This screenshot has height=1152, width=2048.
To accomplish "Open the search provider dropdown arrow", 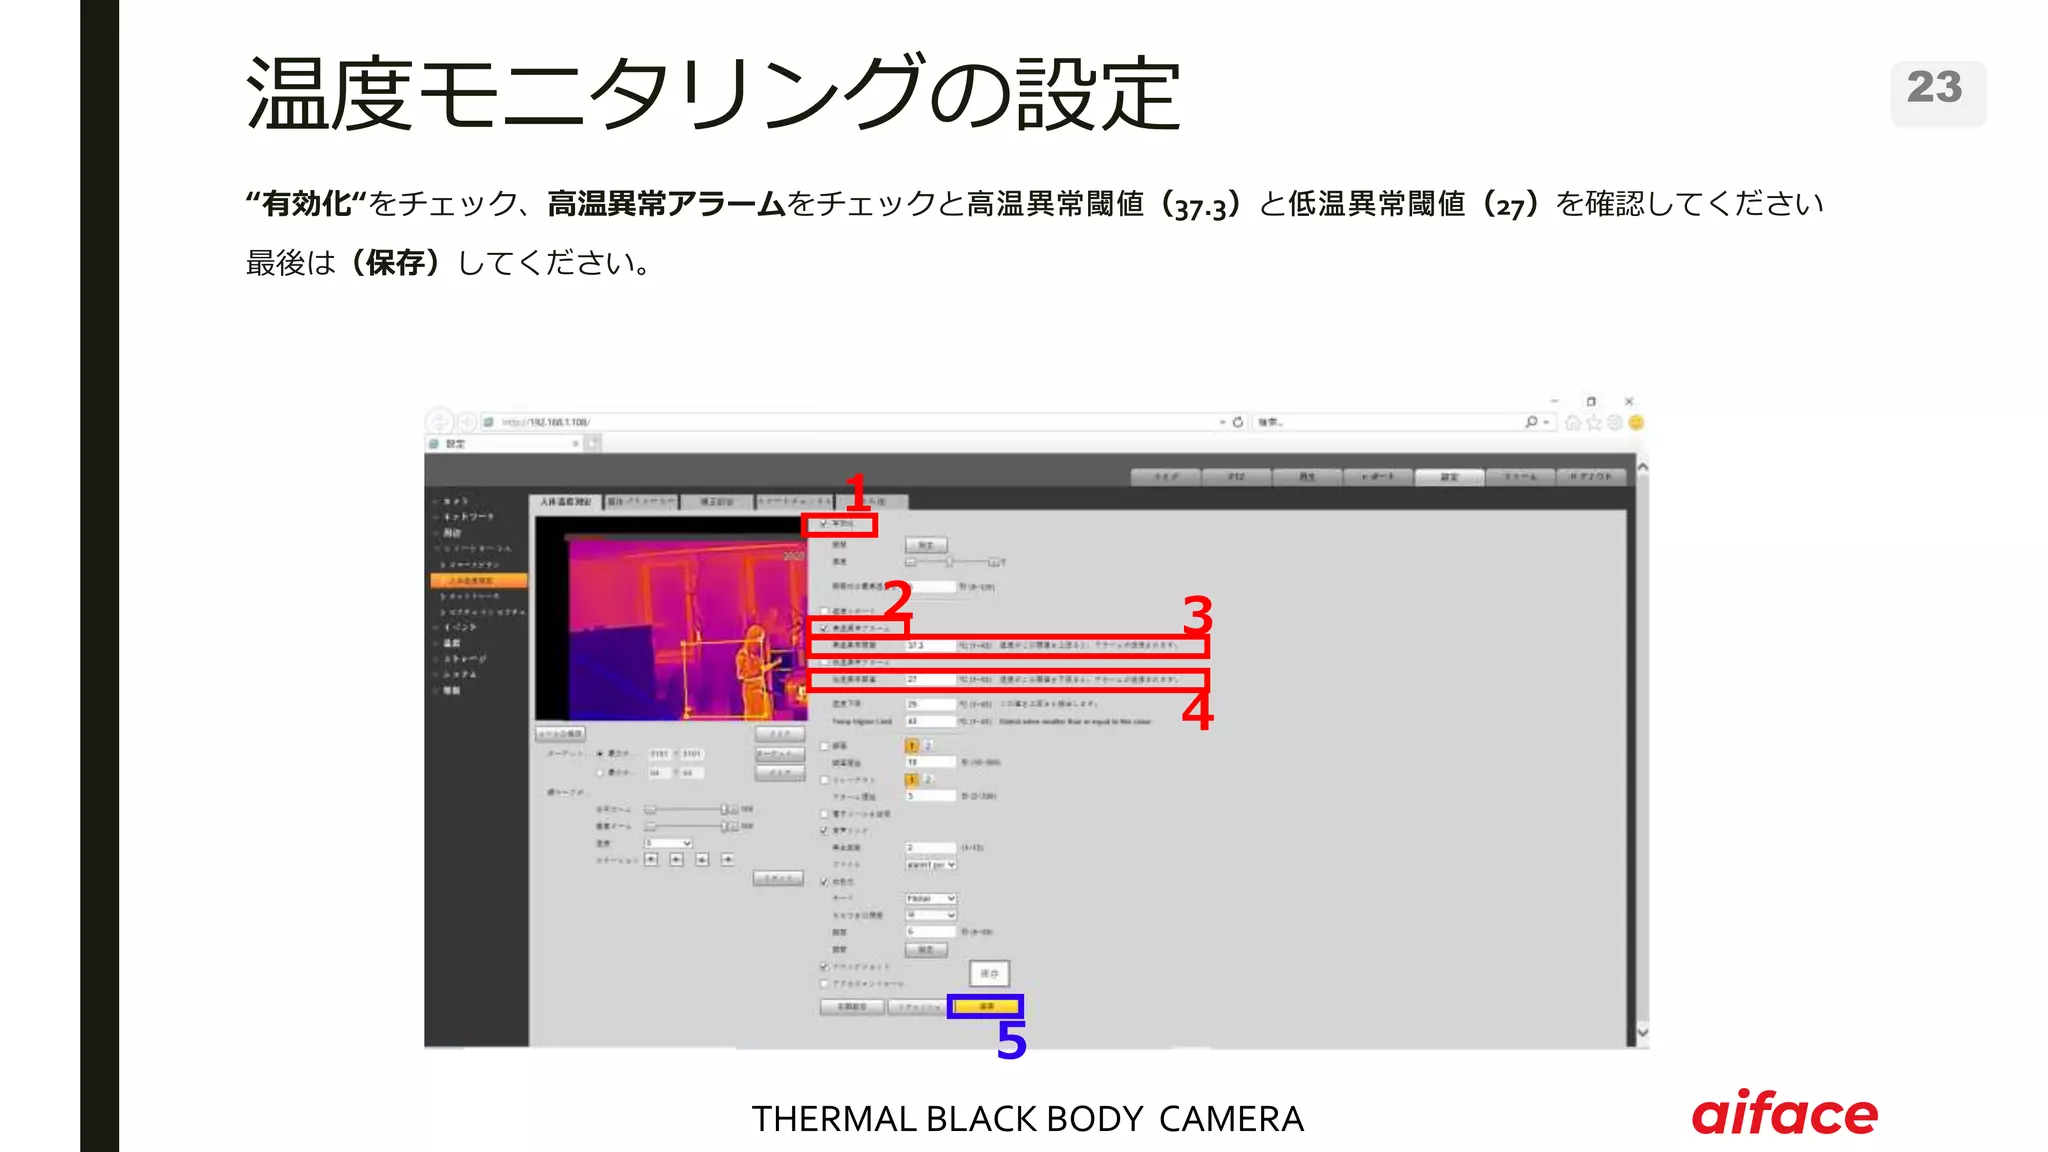I will pyautogui.click(x=1547, y=422).
